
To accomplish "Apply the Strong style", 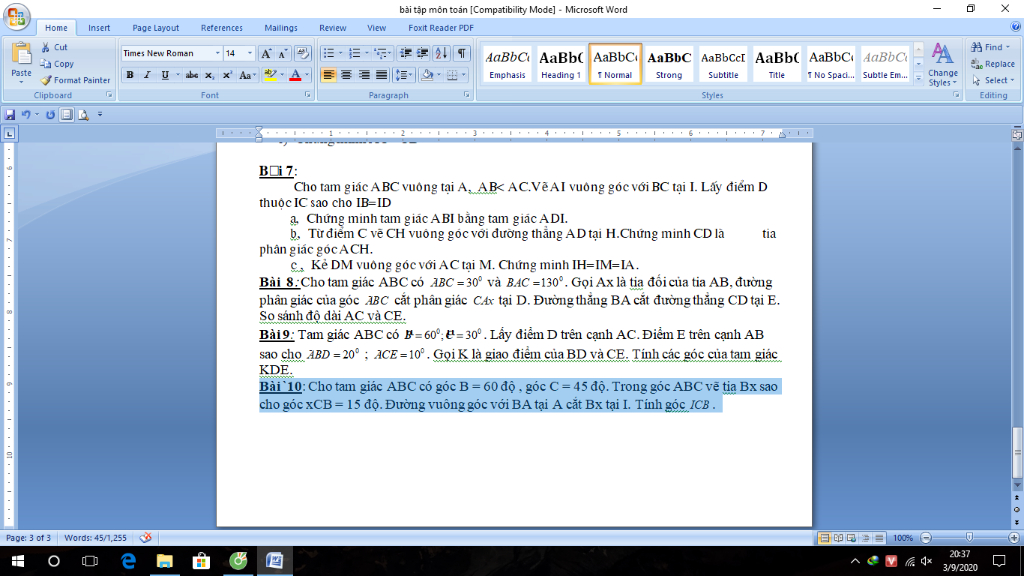I will [x=669, y=64].
